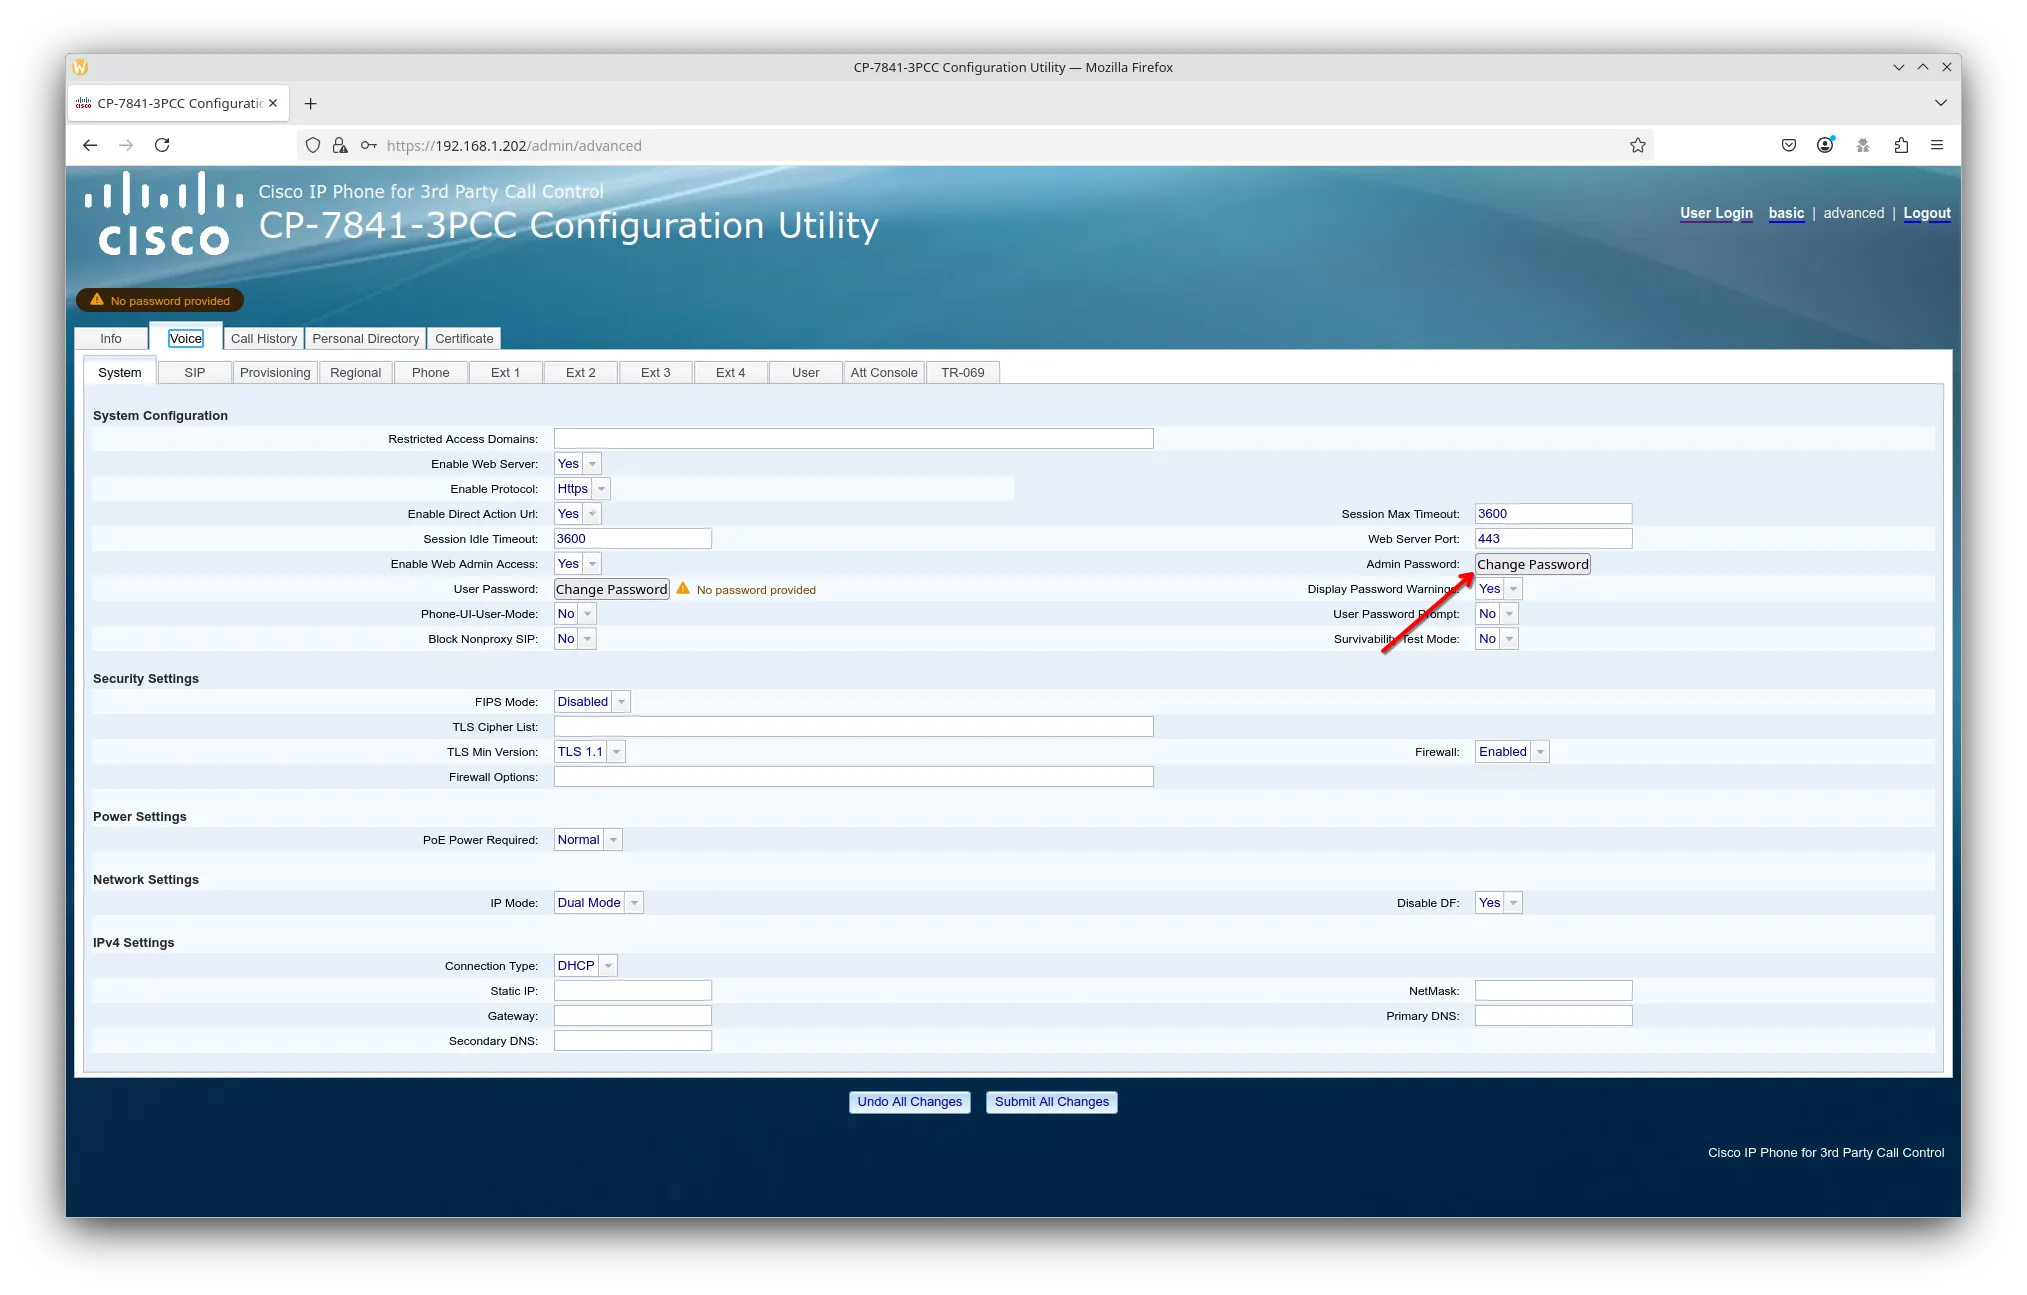2027x1295 pixels.
Task: Select the TR-069 sub-tab
Action: click(x=962, y=372)
